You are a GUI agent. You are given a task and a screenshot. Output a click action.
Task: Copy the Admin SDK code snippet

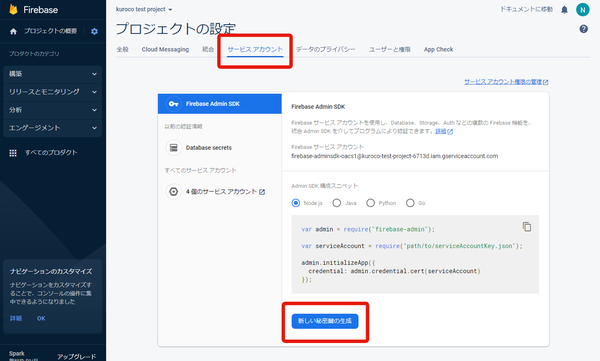pos(527,227)
